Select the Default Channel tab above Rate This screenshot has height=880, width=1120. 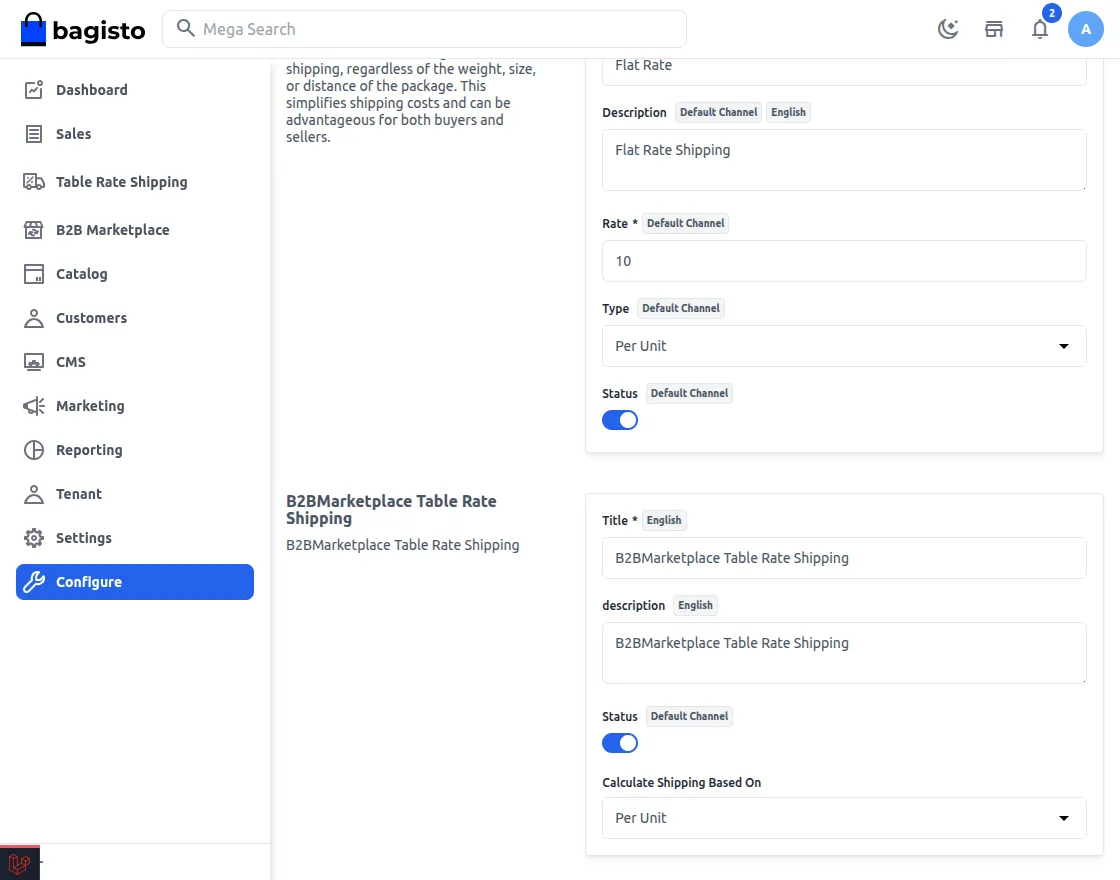[685, 223]
